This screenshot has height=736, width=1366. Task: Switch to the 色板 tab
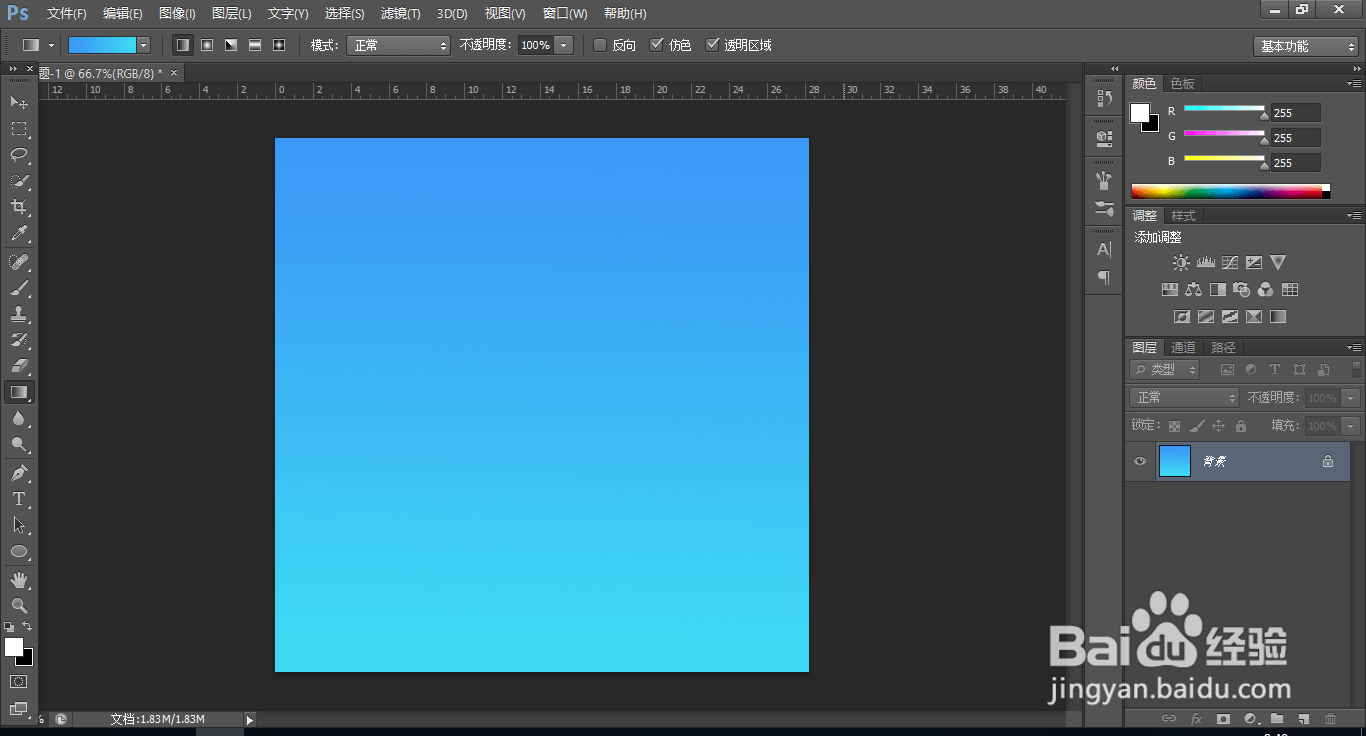pos(1183,84)
